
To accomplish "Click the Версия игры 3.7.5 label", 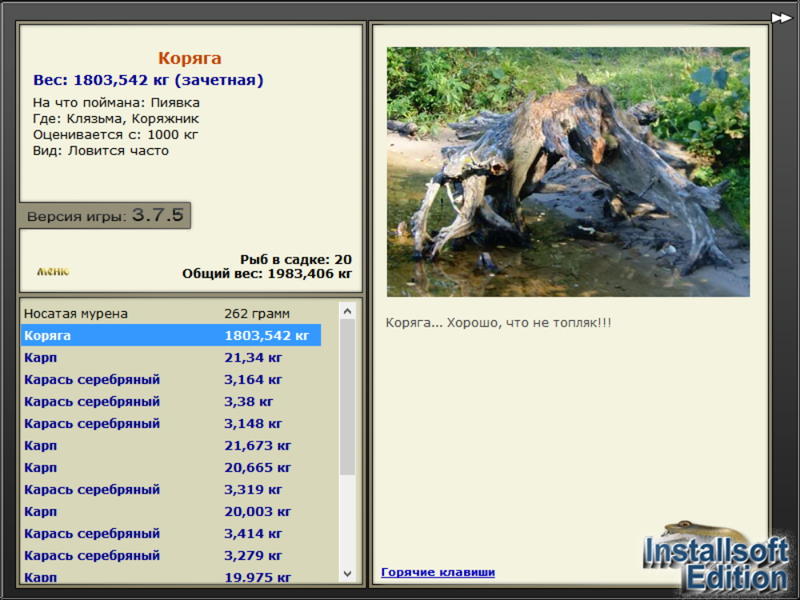I will click(105, 215).
